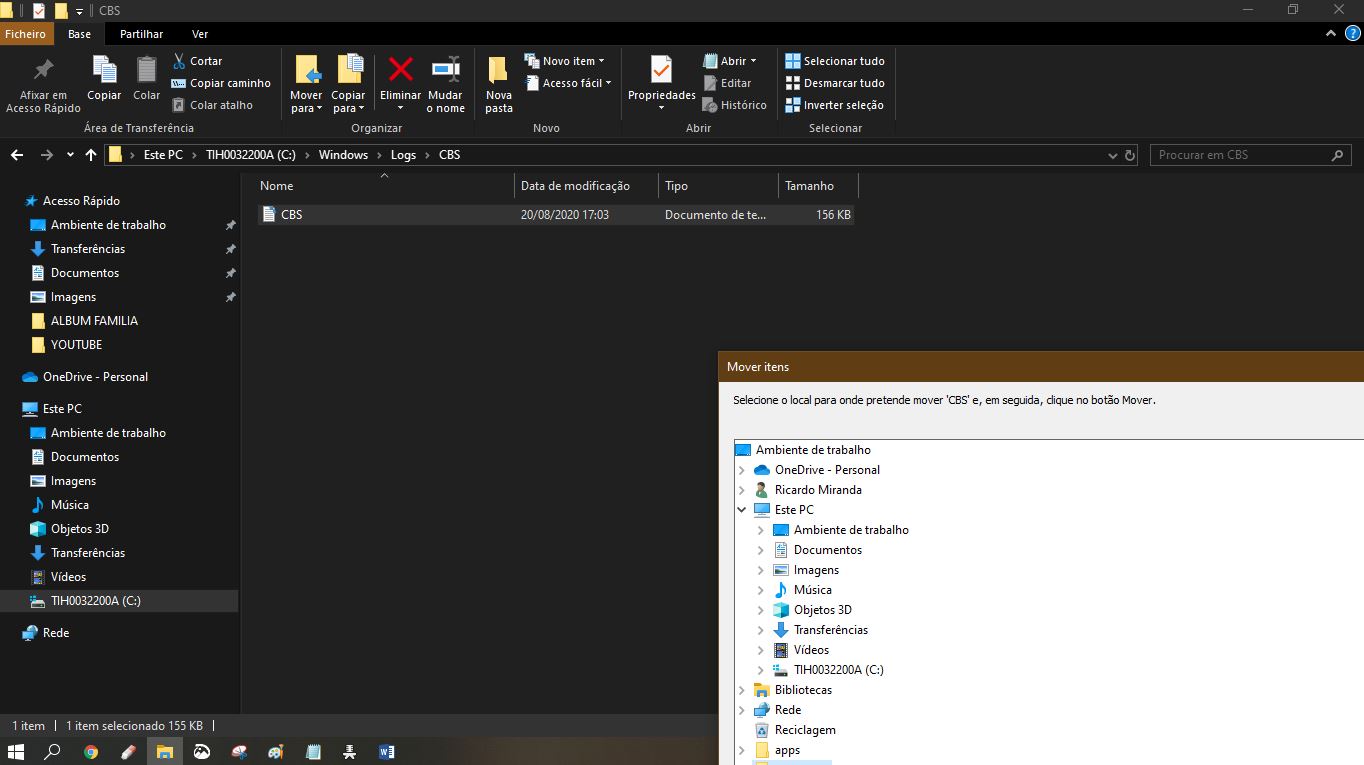Screen dimensions: 1364x765
Task: Open Música in the navigation pane
Action: click(69, 505)
